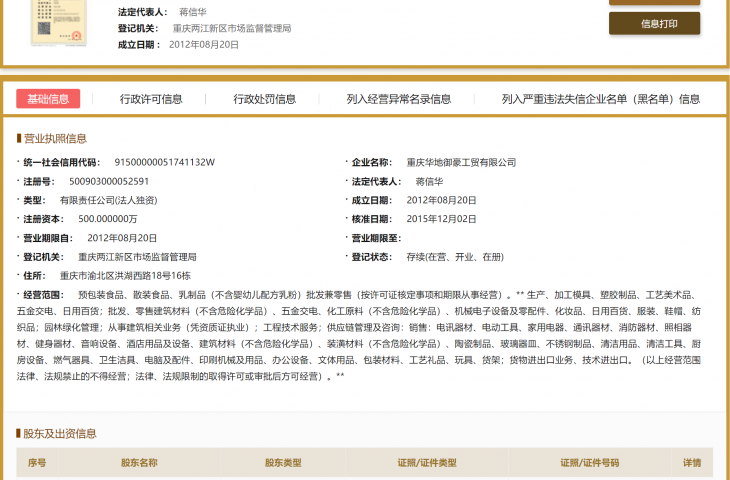Viewport: 730px width, 480px height.
Task: Click registration number 500903000052591
Action: [x=109, y=182]
